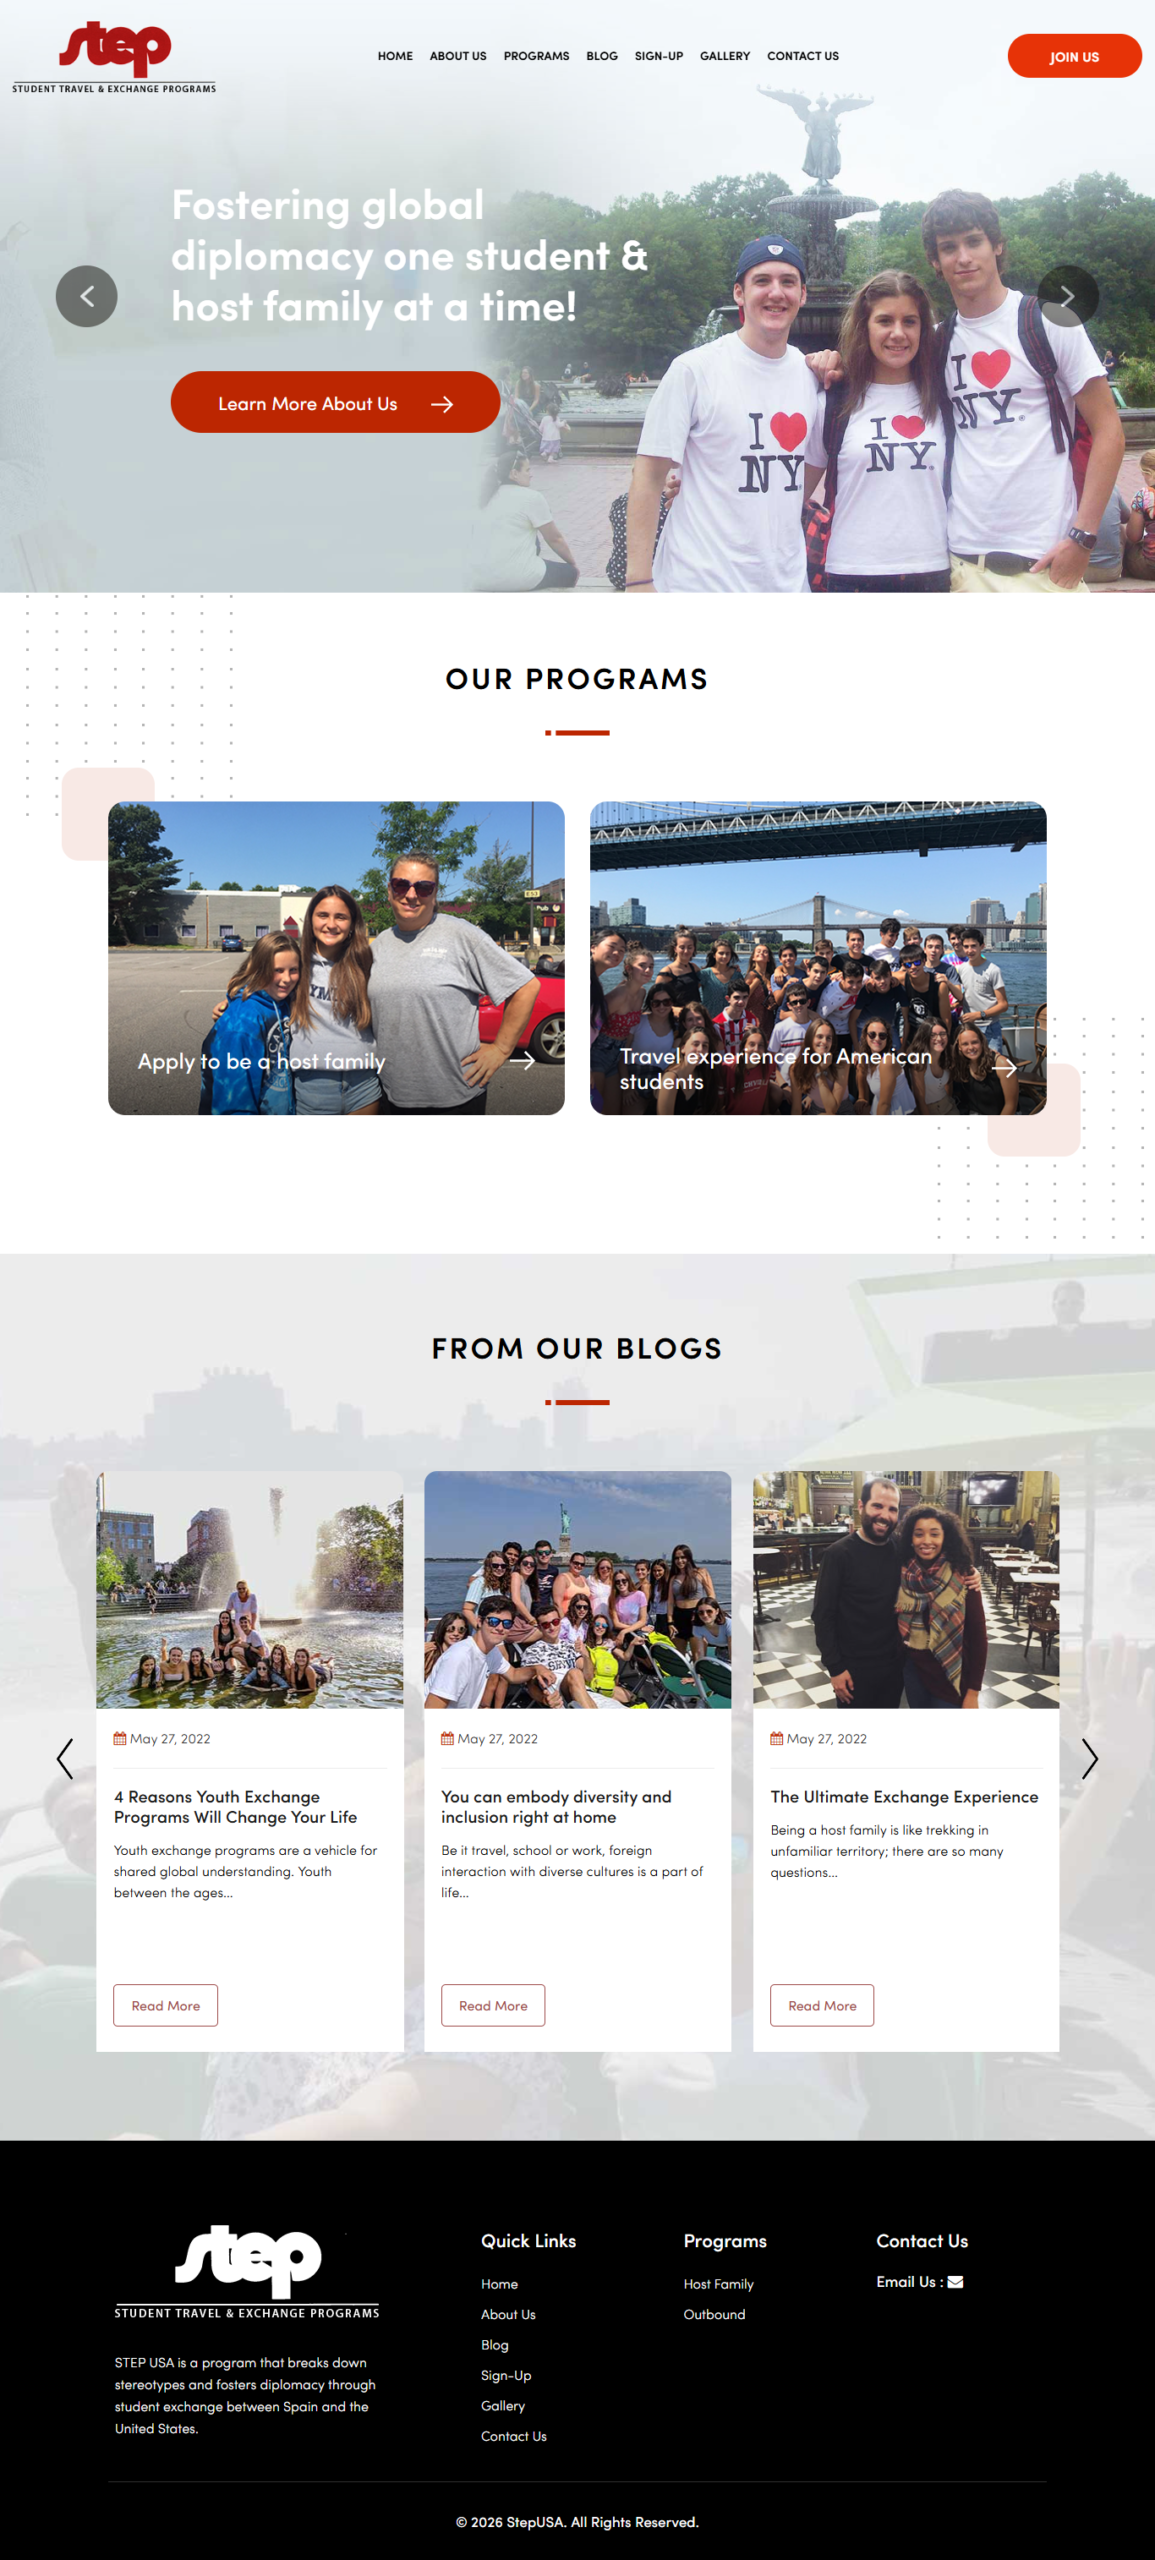Click the STEP logo in the header
Screen dimensions: 1155x2560
(114, 57)
